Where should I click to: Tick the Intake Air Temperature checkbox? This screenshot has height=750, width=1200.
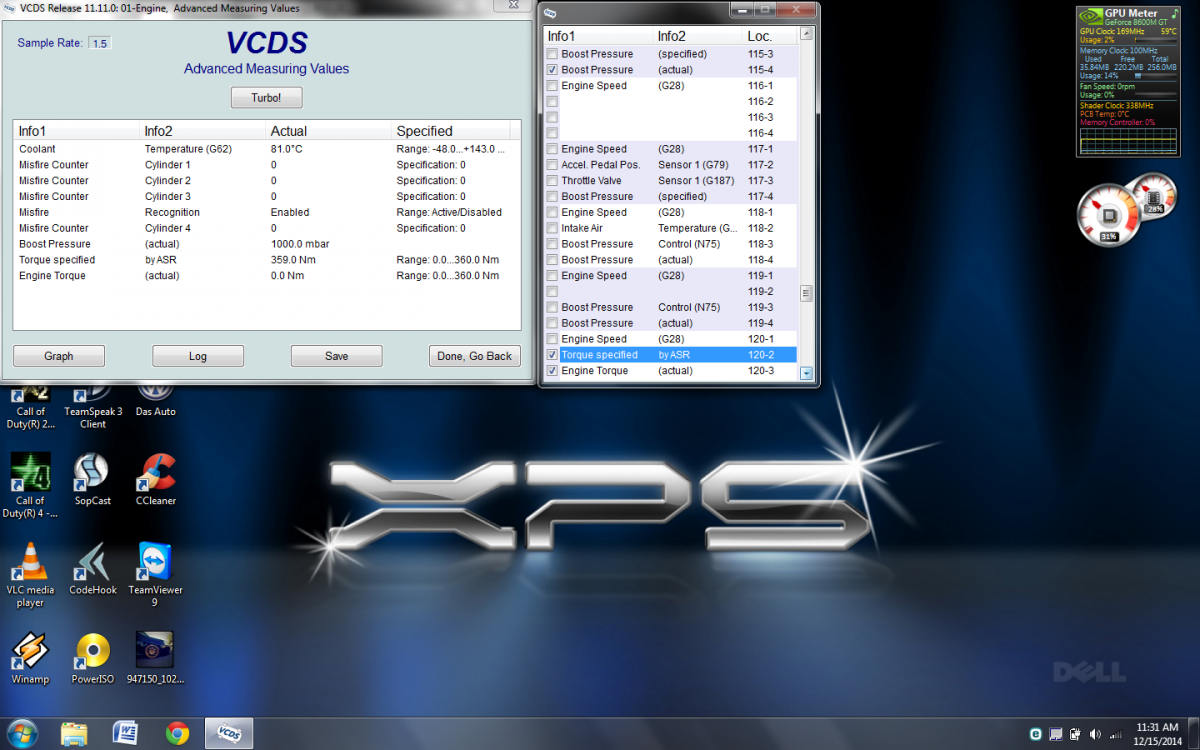click(552, 228)
